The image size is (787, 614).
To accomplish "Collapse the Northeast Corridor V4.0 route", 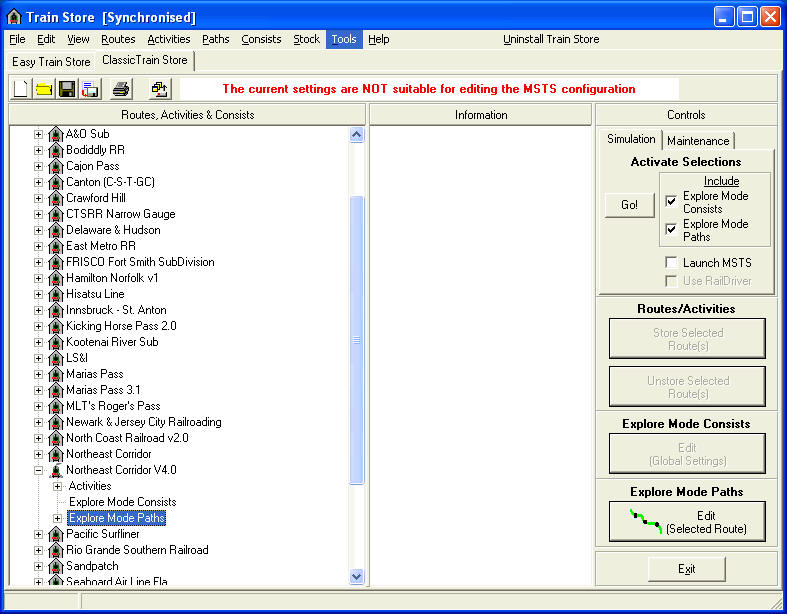I will 38,470.
